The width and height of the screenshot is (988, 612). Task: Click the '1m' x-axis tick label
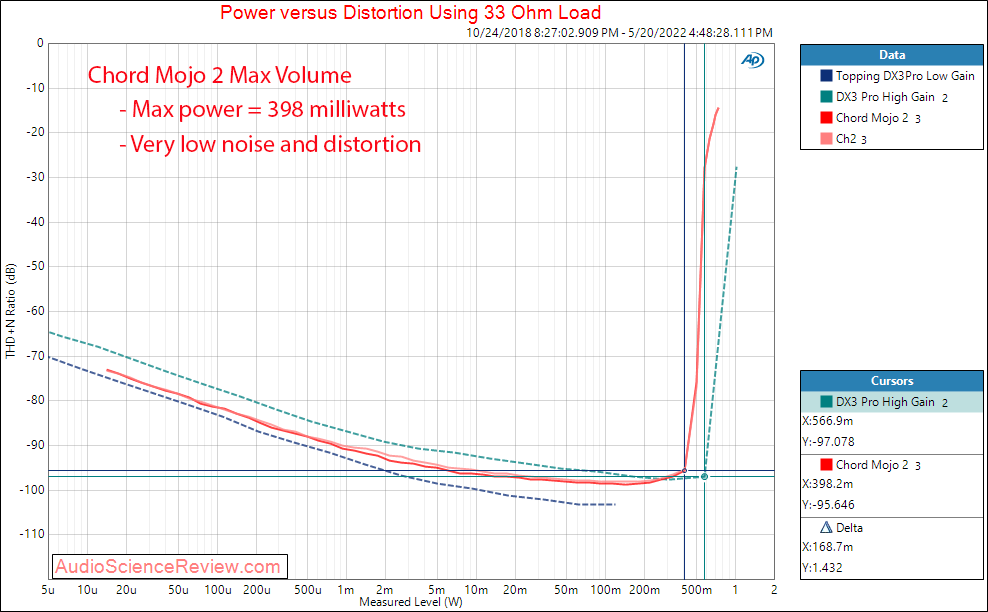345,590
